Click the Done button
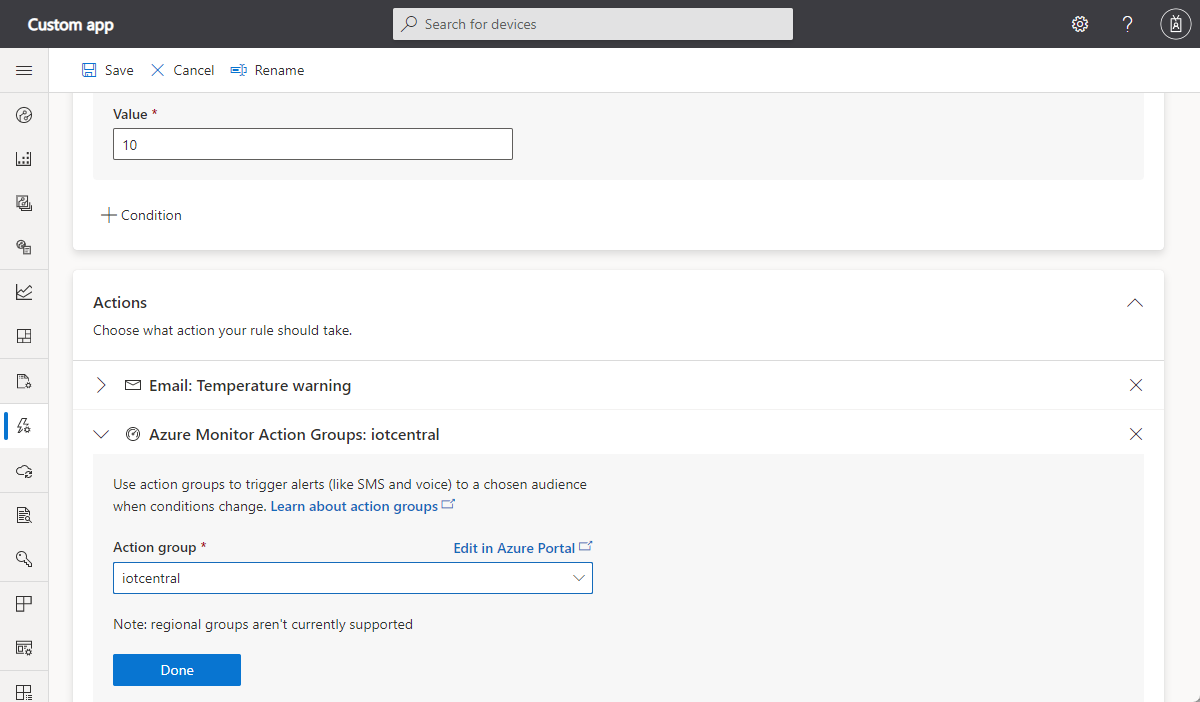The image size is (1200, 702). (177, 670)
